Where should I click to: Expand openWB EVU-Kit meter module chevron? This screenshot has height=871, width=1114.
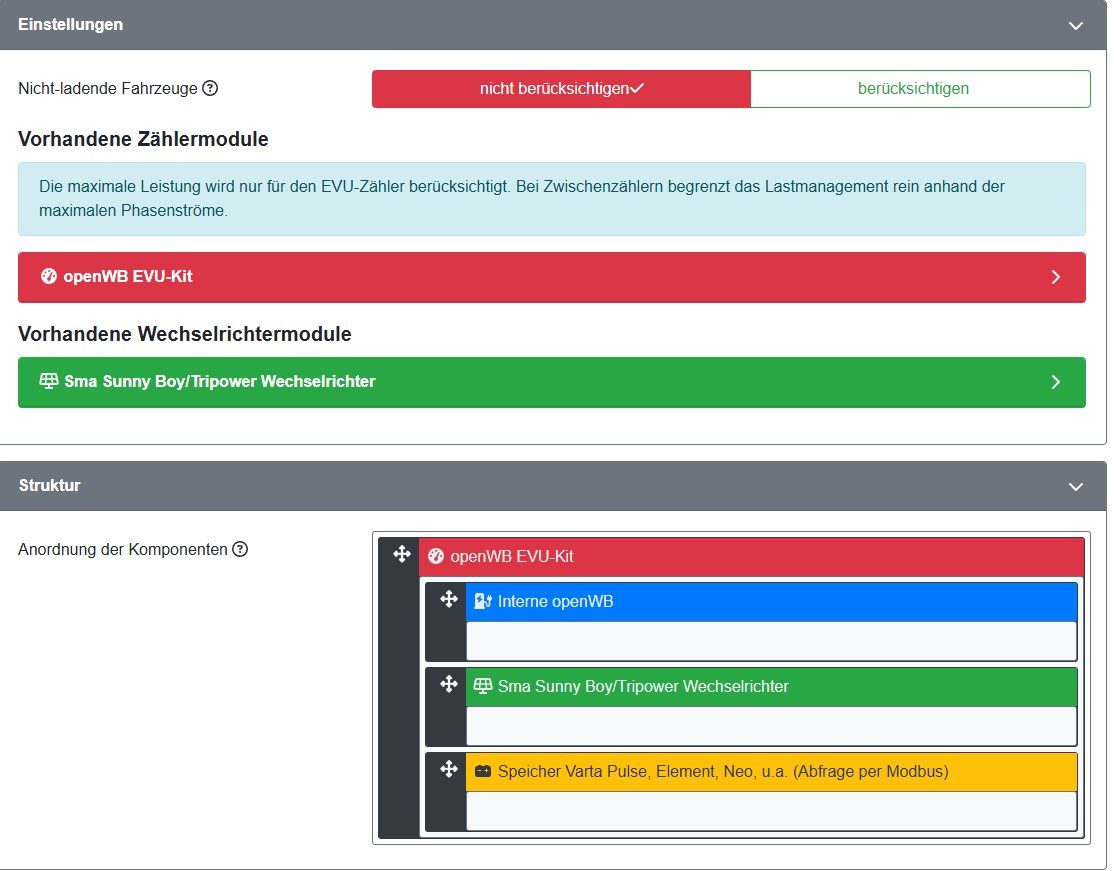click(x=1056, y=277)
